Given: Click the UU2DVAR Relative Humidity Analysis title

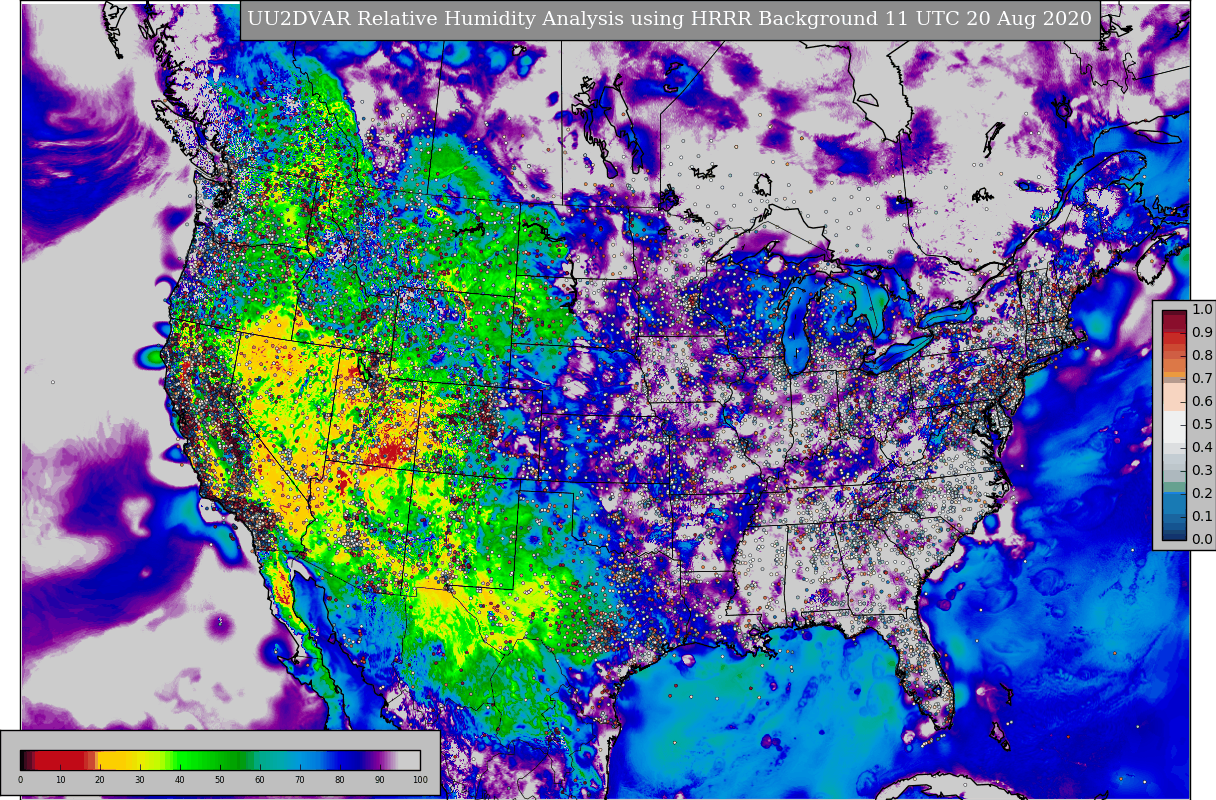Looking at the screenshot, I should pos(670,19).
